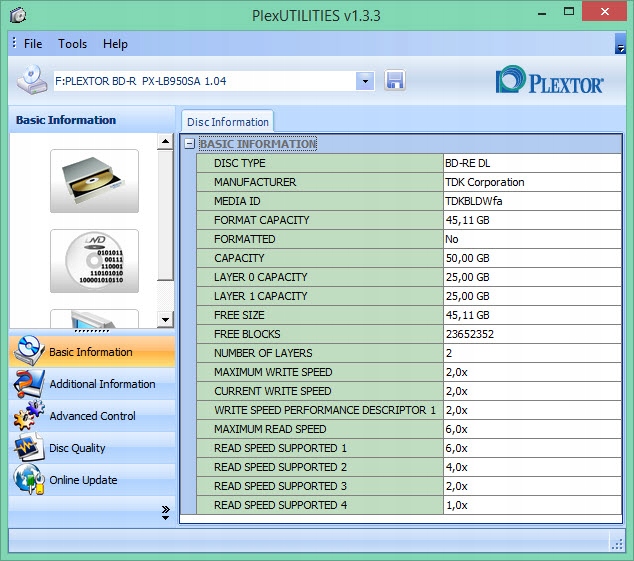Select the READ SPEED SUPPORTED 1 label
Image resolution: width=634 pixels, height=561 pixels.
pos(281,448)
